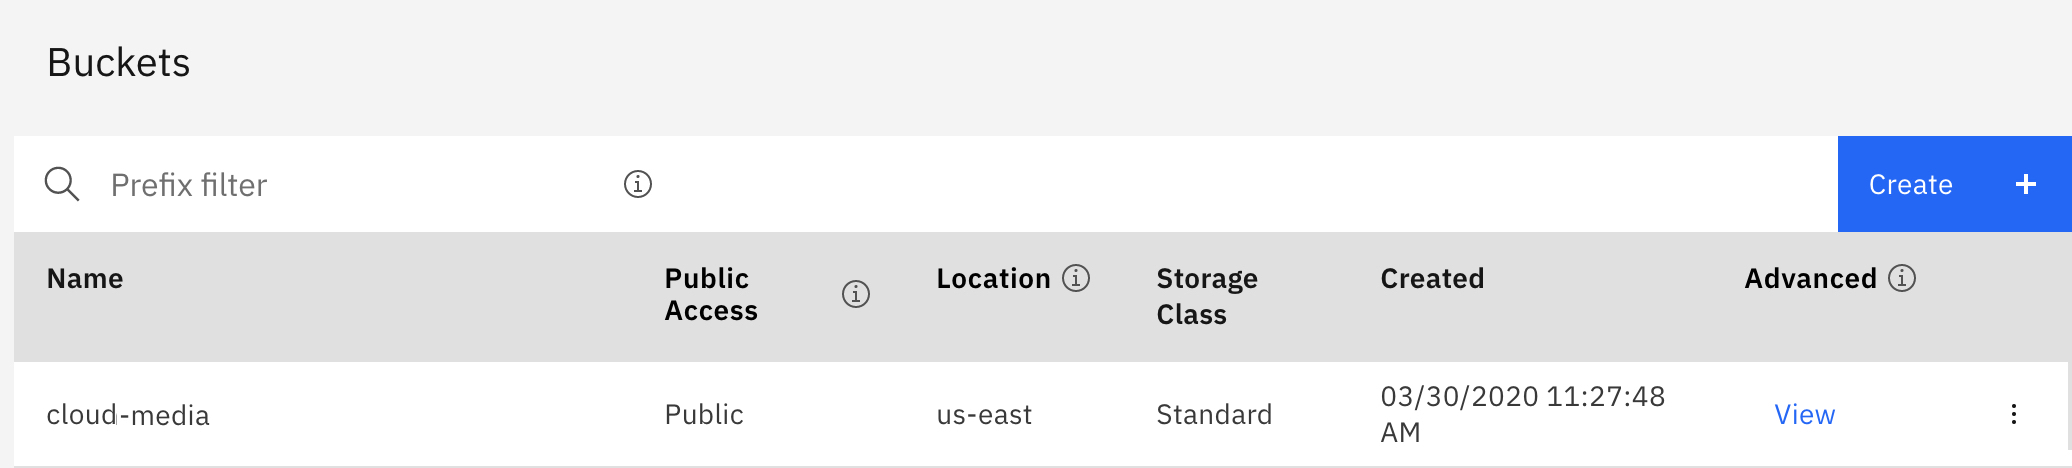Screen dimensions: 2072x468
Task: Open the View link for cloud-media
Action: (1804, 414)
